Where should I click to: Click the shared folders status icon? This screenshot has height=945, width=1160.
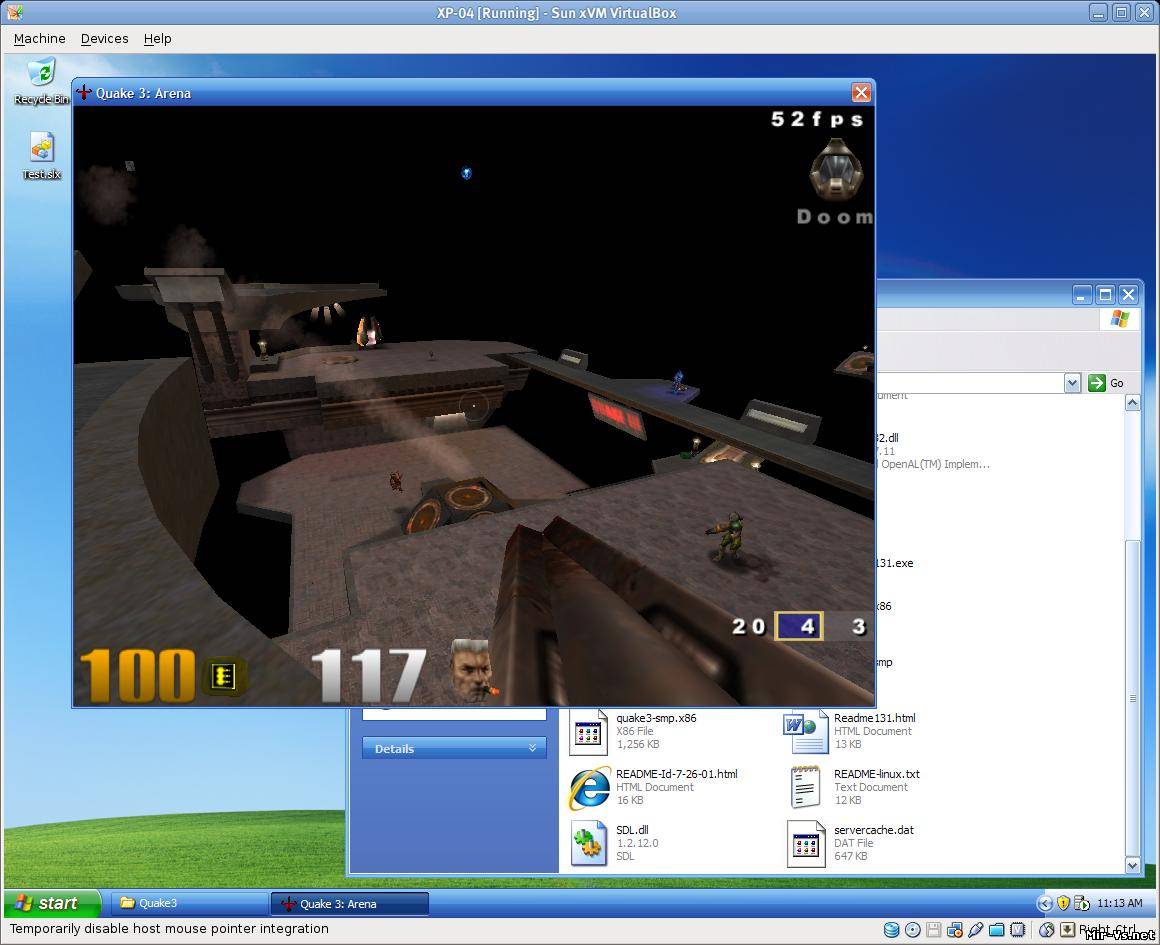tap(997, 929)
